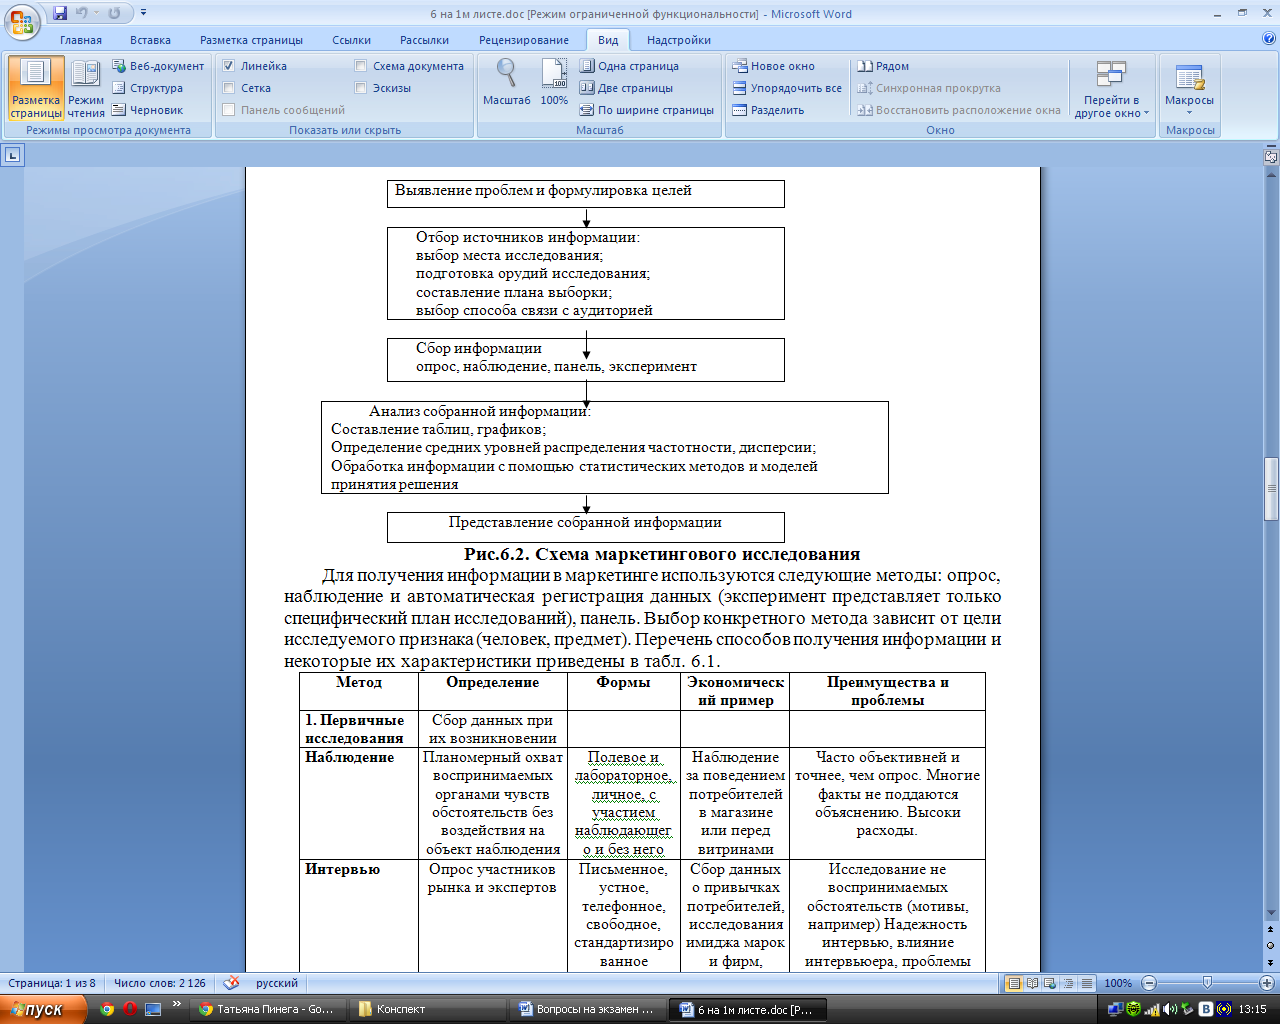Open the Главная ribbon tab
The height and width of the screenshot is (1024, 1280).
pyautogui.click(x=81, y=40)
